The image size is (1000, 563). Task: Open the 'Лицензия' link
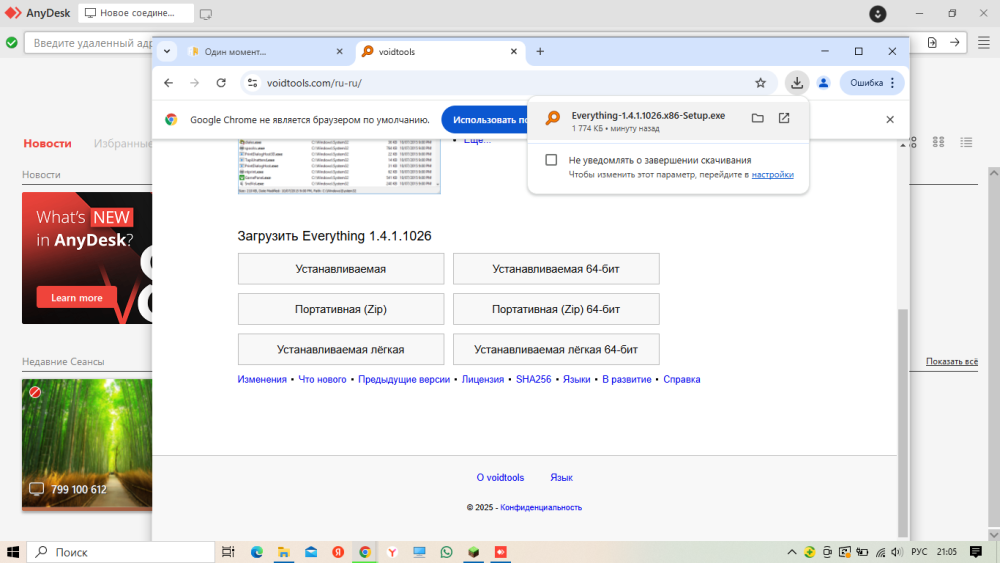coord(483,379)
